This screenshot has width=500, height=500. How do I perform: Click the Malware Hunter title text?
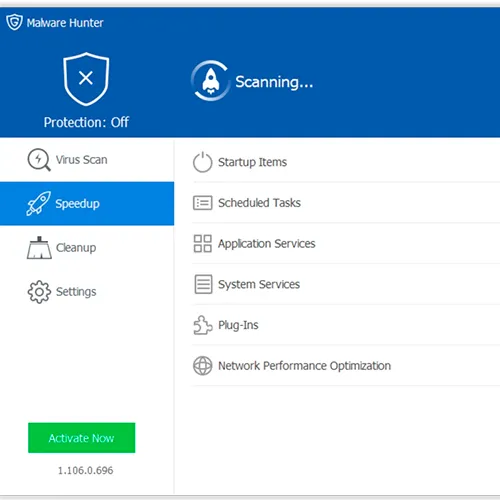[x=65, y=23]
